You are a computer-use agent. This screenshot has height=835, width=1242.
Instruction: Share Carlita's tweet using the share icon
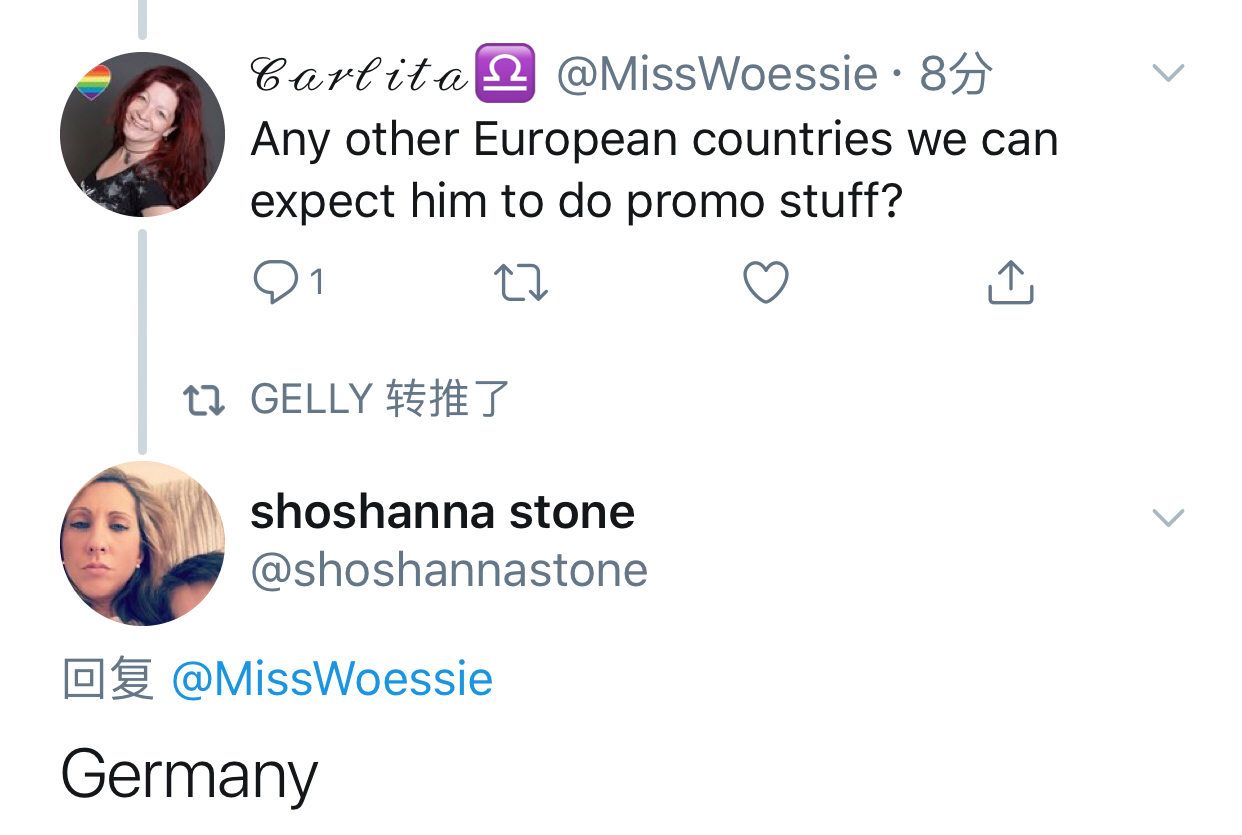click(1010, 283)
